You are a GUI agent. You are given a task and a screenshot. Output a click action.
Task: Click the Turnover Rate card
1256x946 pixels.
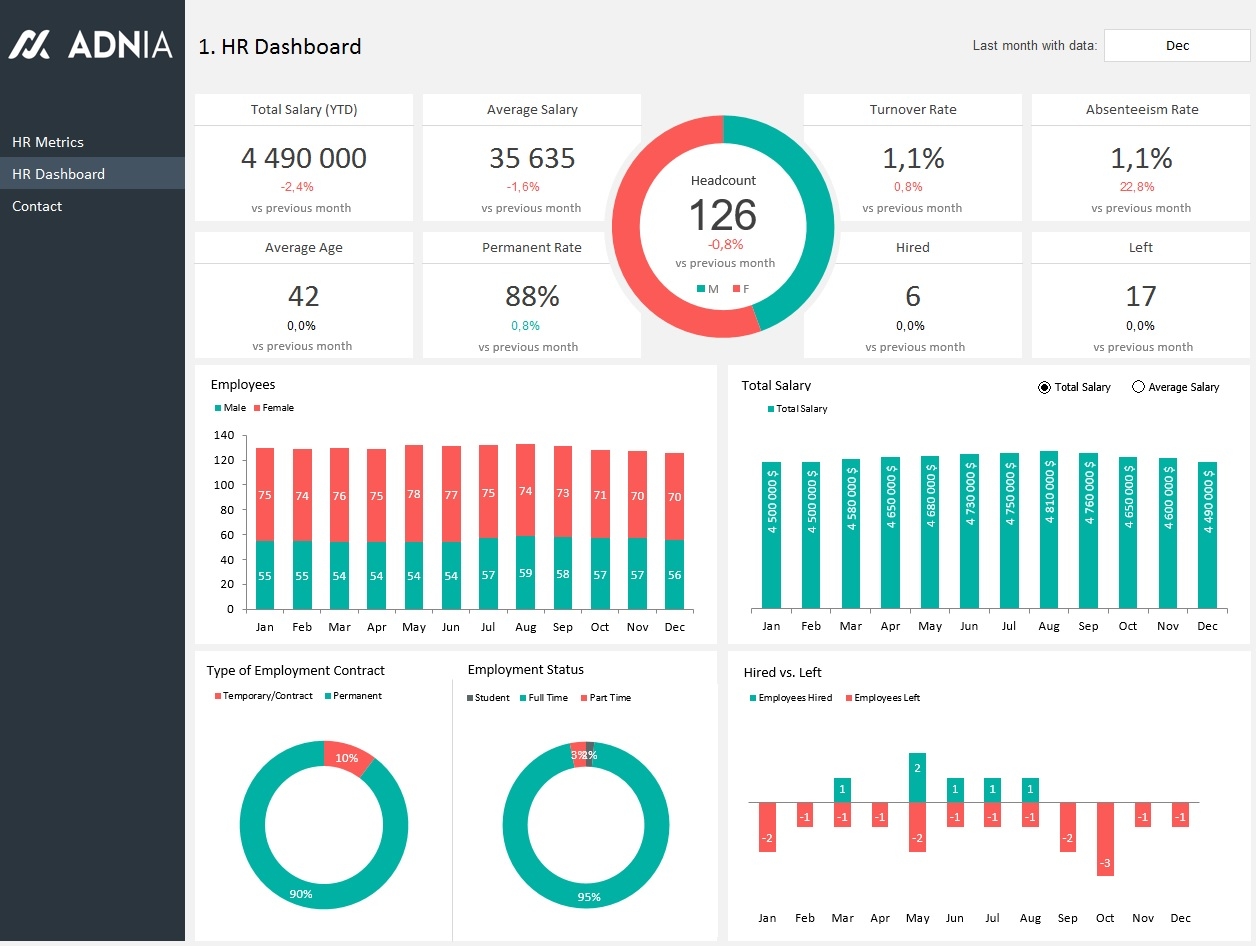[x=912, y=158]
